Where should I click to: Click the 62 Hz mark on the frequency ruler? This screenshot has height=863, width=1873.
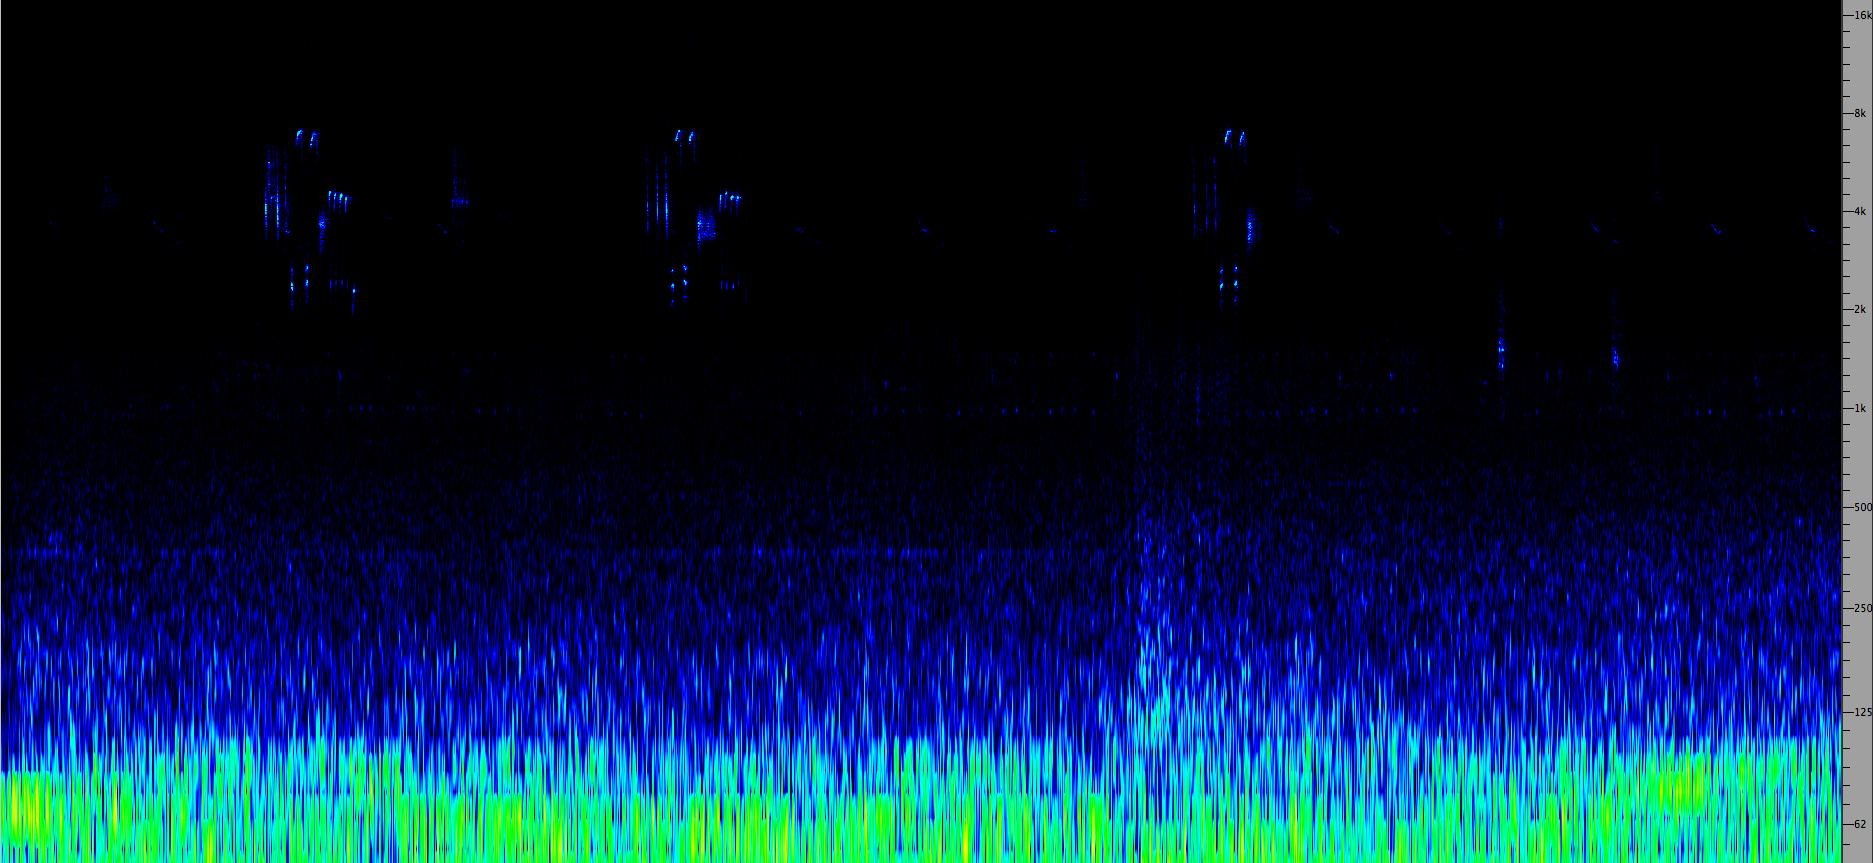1859,825
